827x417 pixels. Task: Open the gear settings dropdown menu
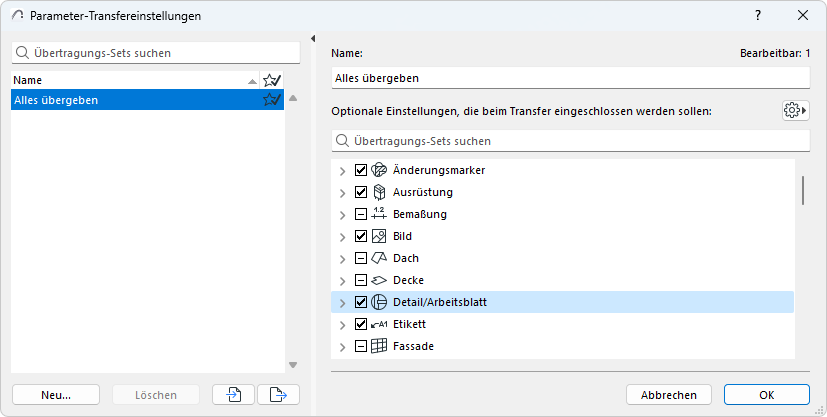[795, 110]
